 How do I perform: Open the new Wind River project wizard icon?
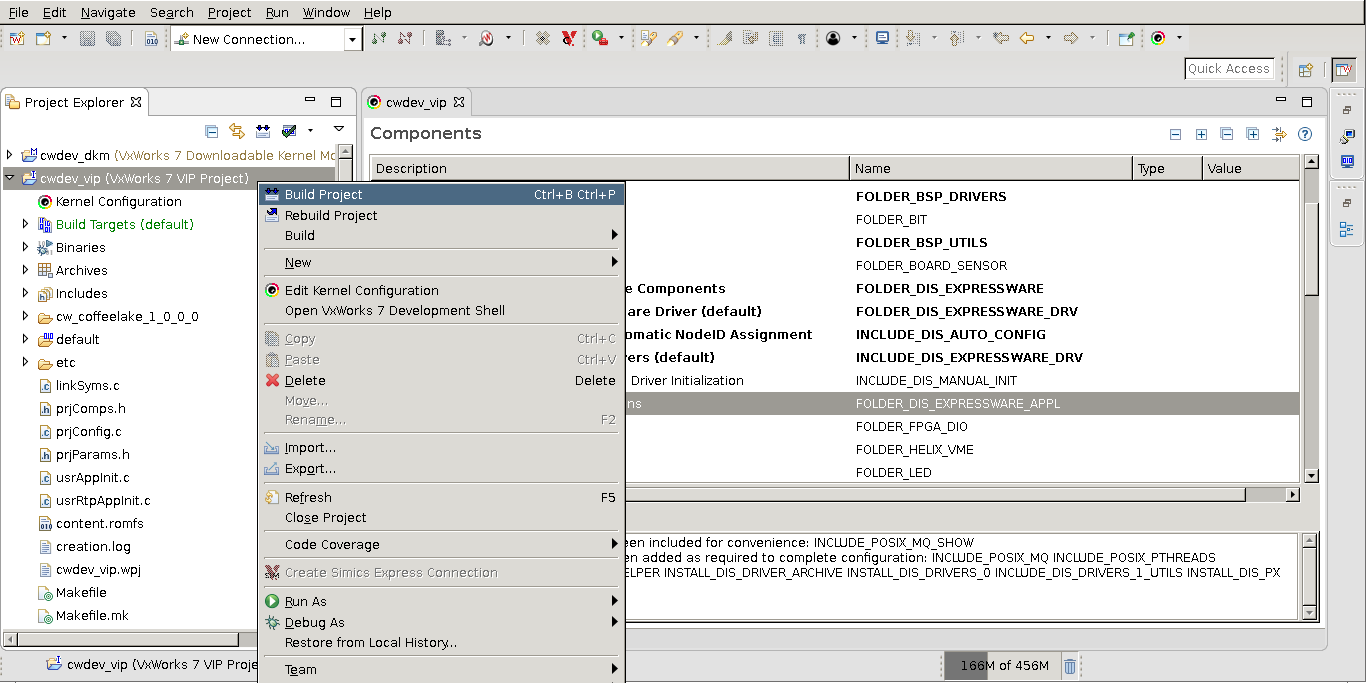17,39
